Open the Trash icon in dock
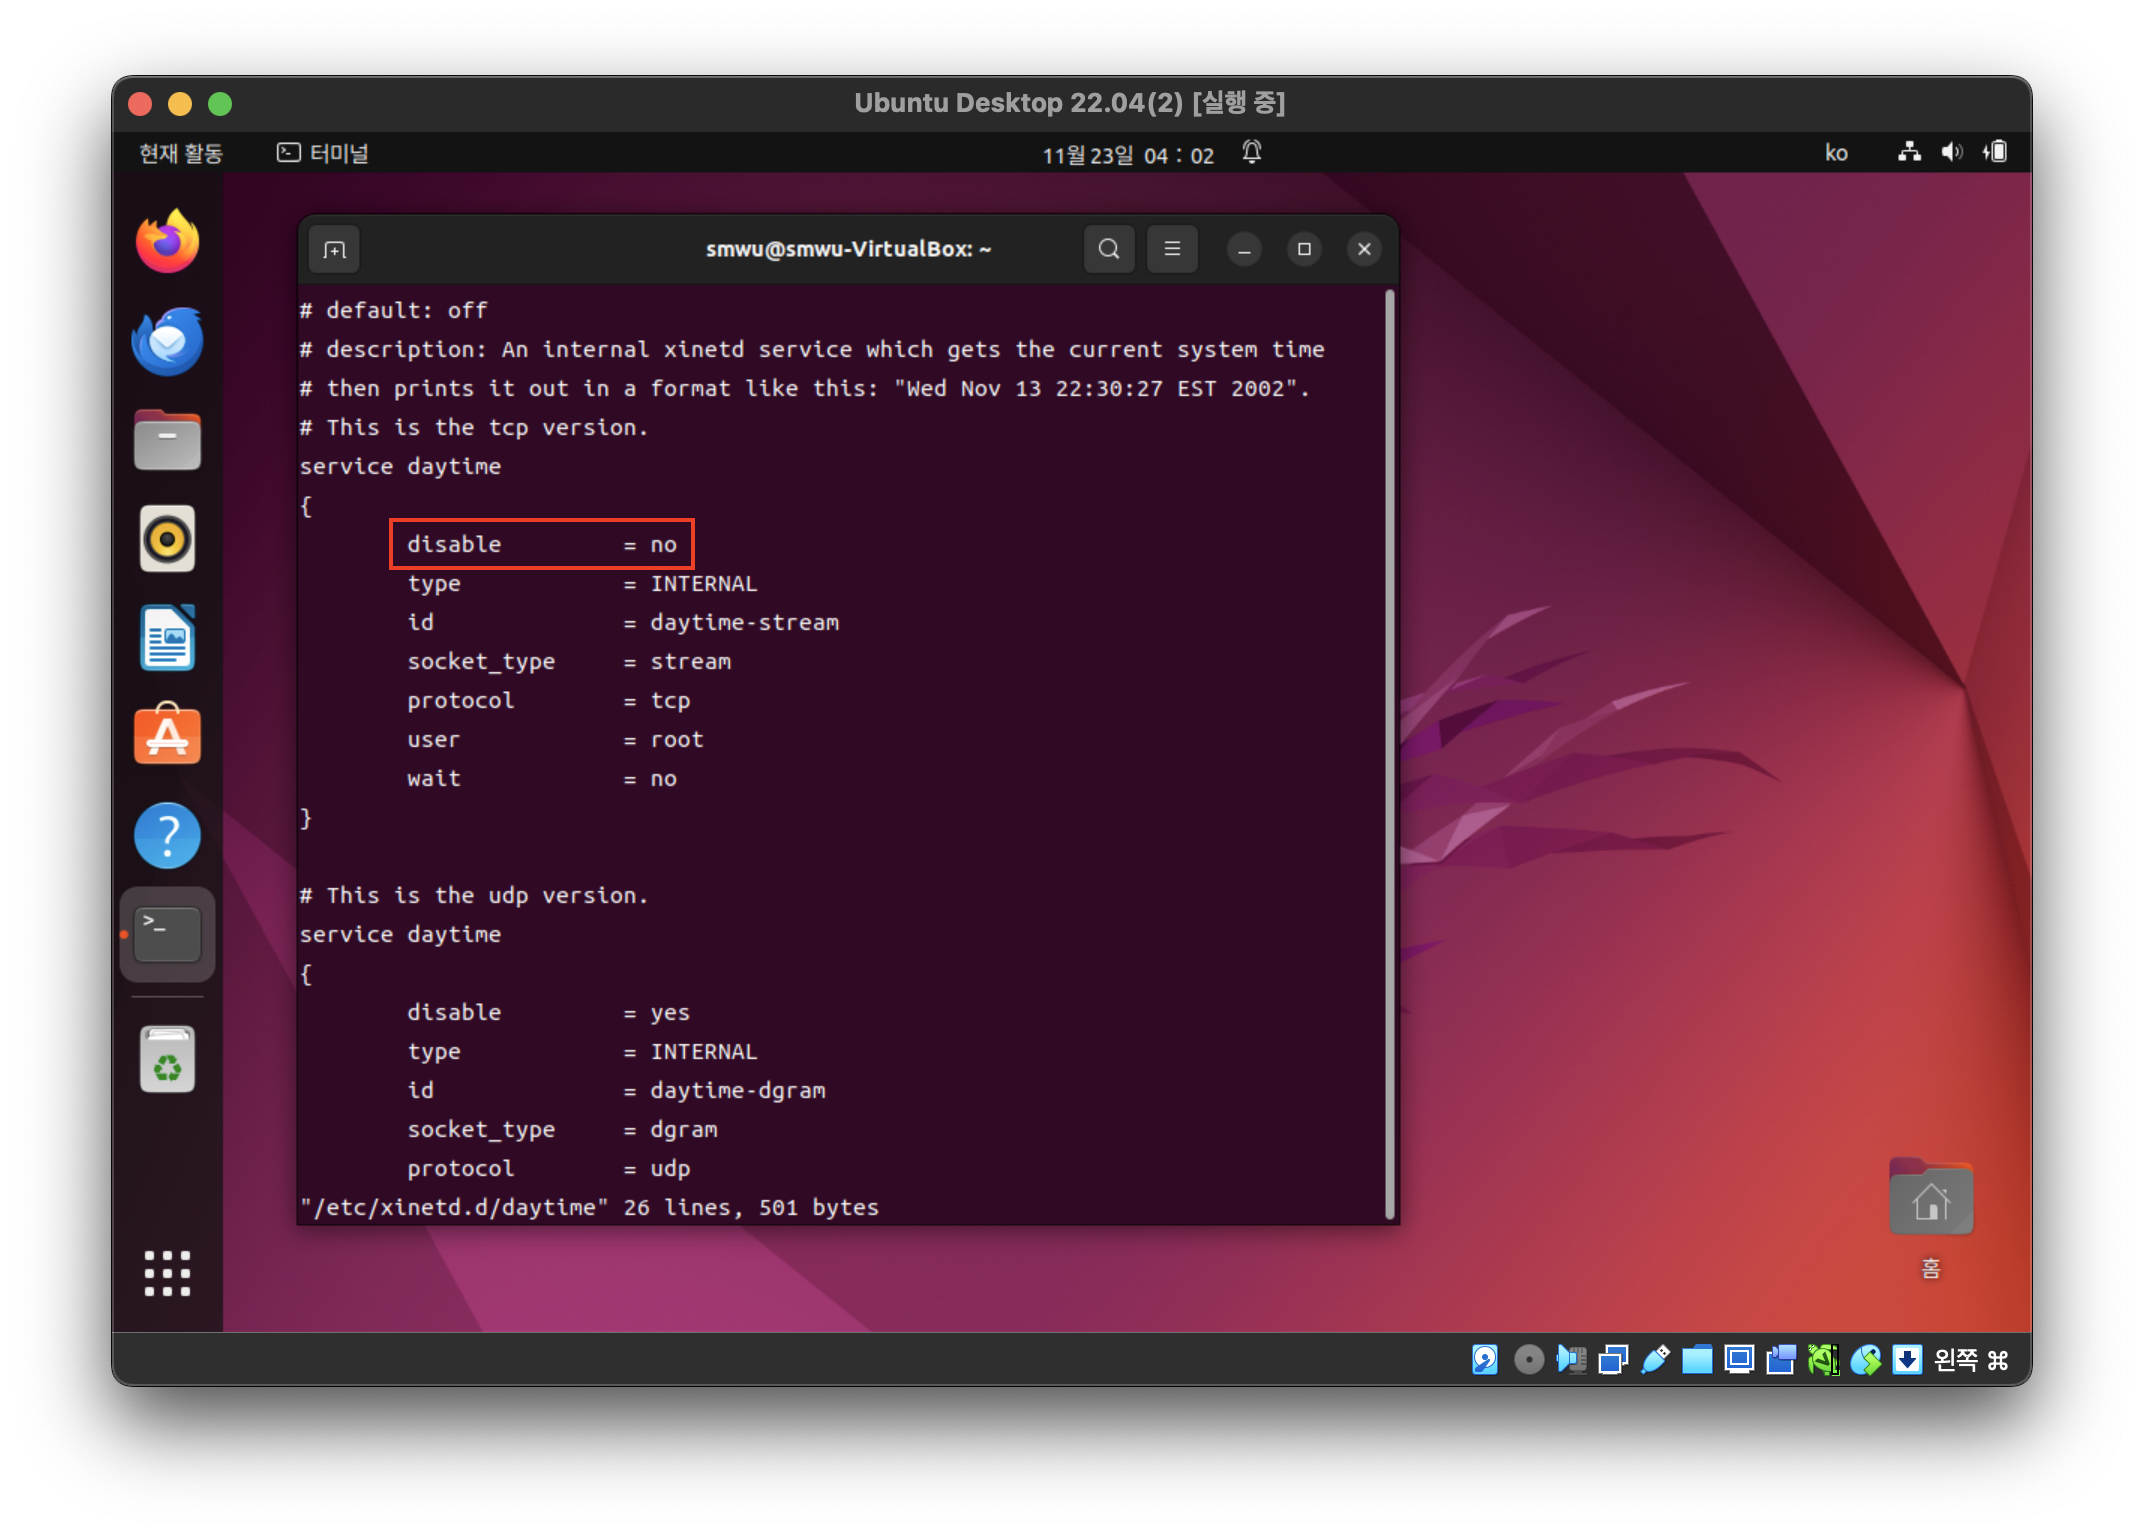Viewport: 2144px width, 1534px height. click(167, 1059)
